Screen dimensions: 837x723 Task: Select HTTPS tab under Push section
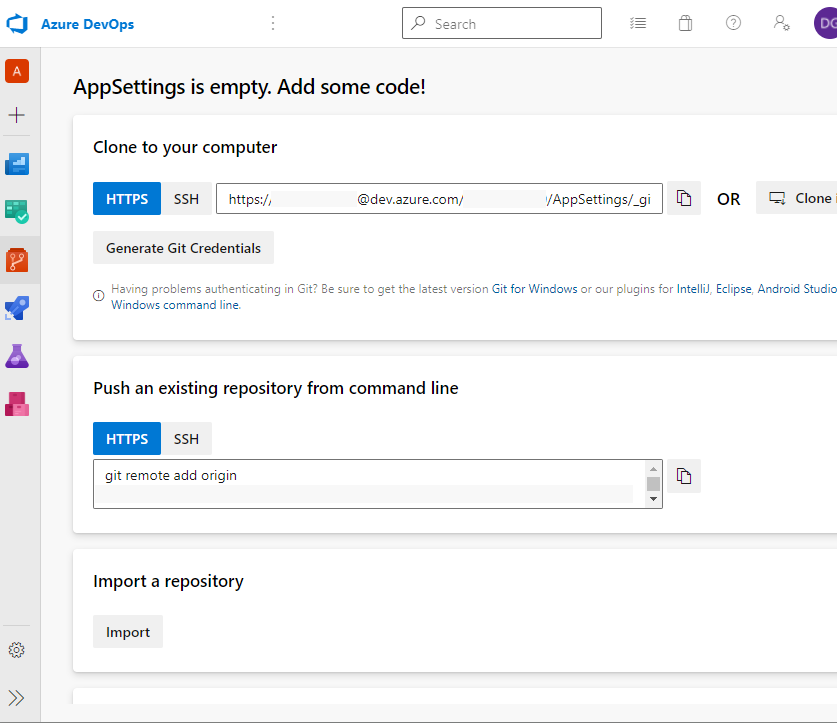pyautogui.click(x=127, y=438)
